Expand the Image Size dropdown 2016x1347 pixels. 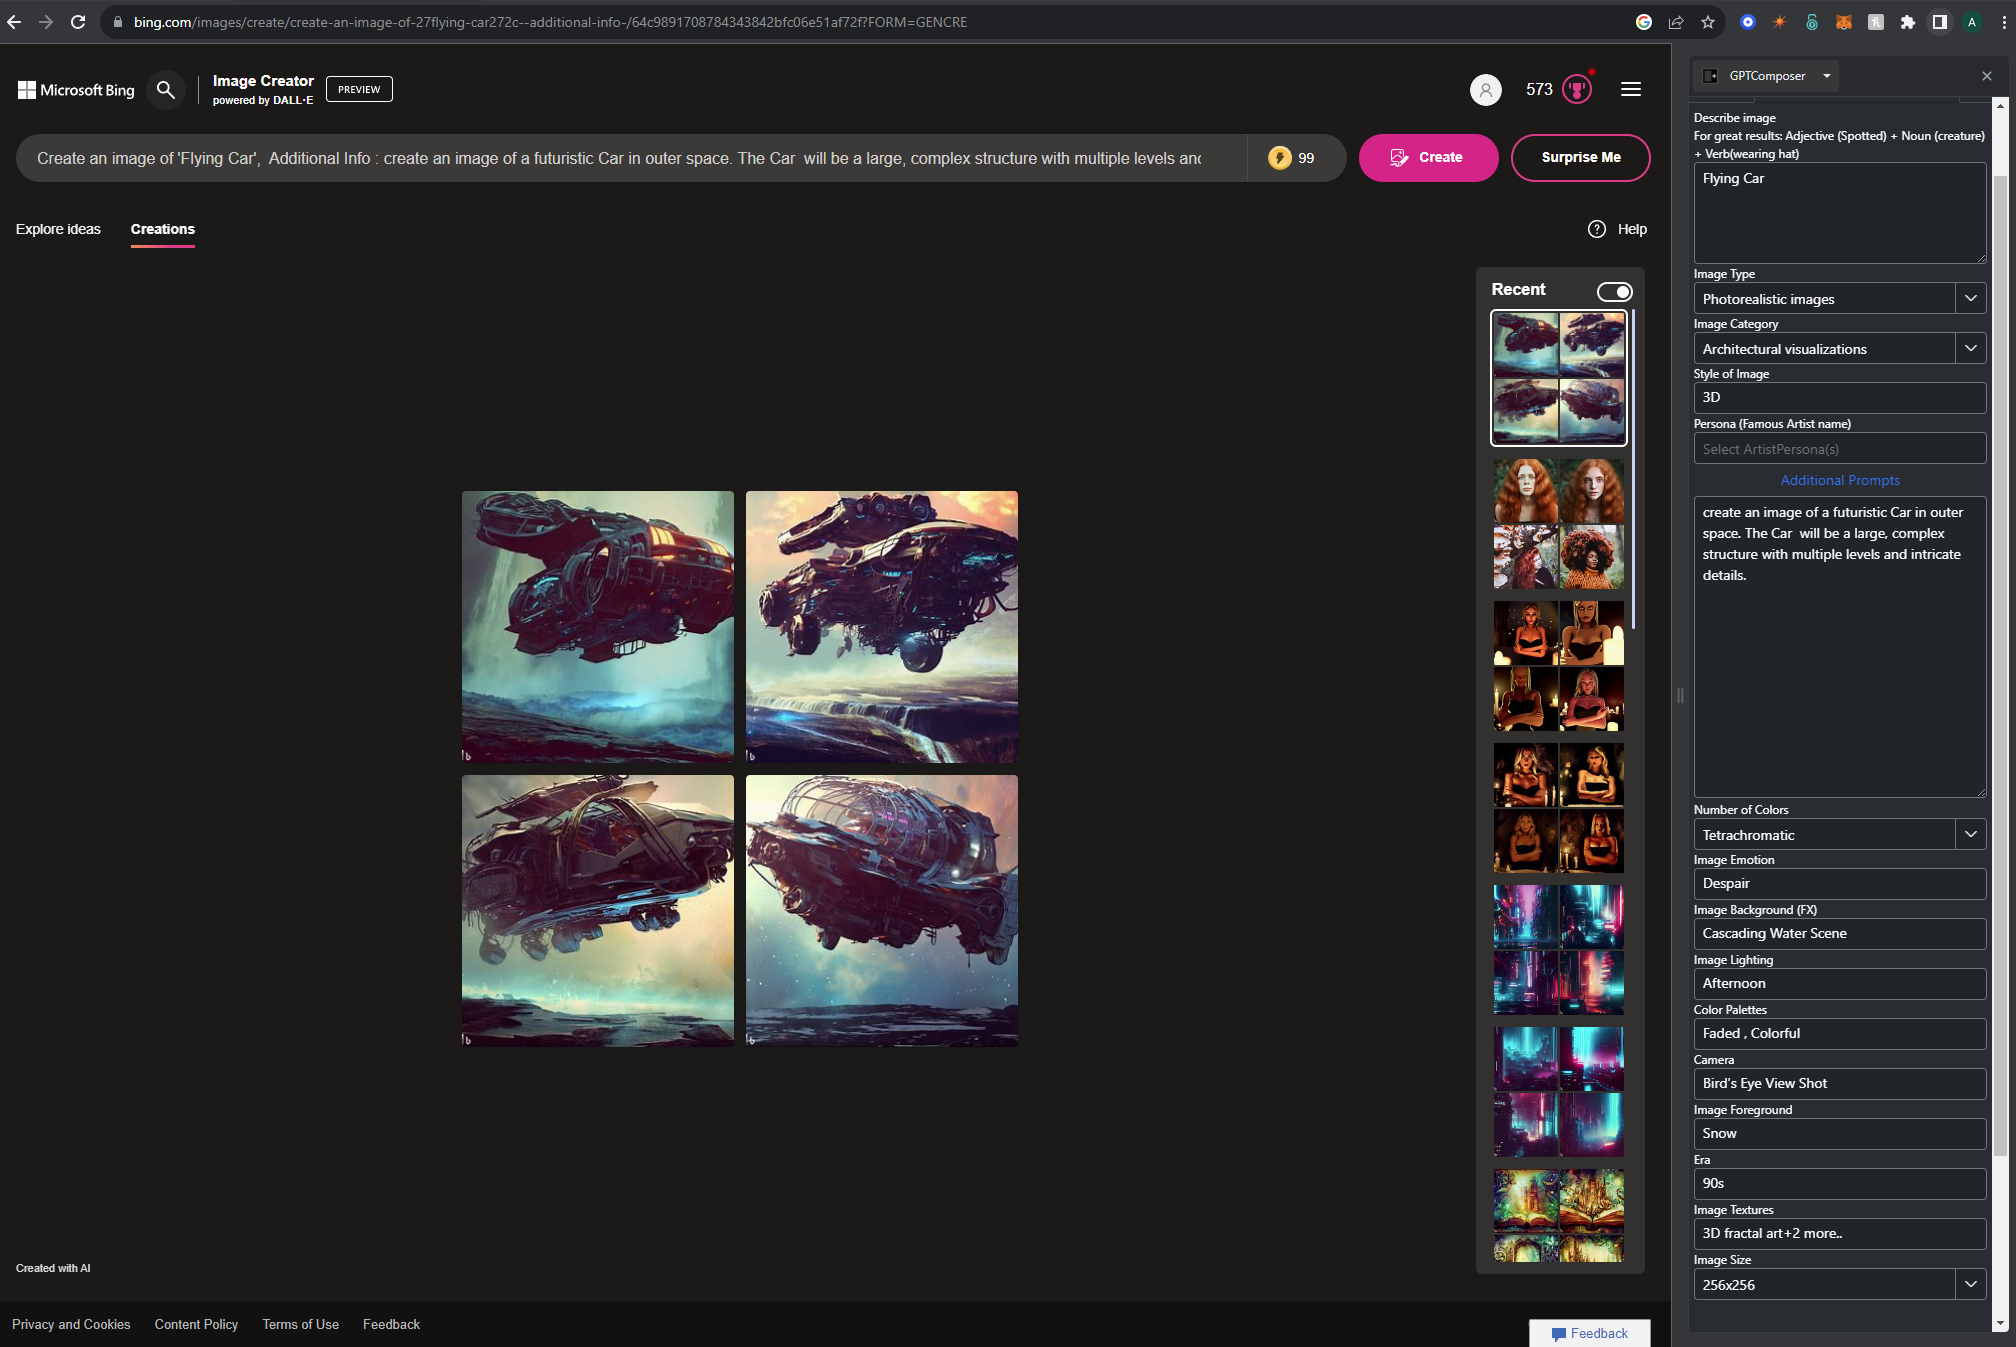[x=1970, y=1284]
